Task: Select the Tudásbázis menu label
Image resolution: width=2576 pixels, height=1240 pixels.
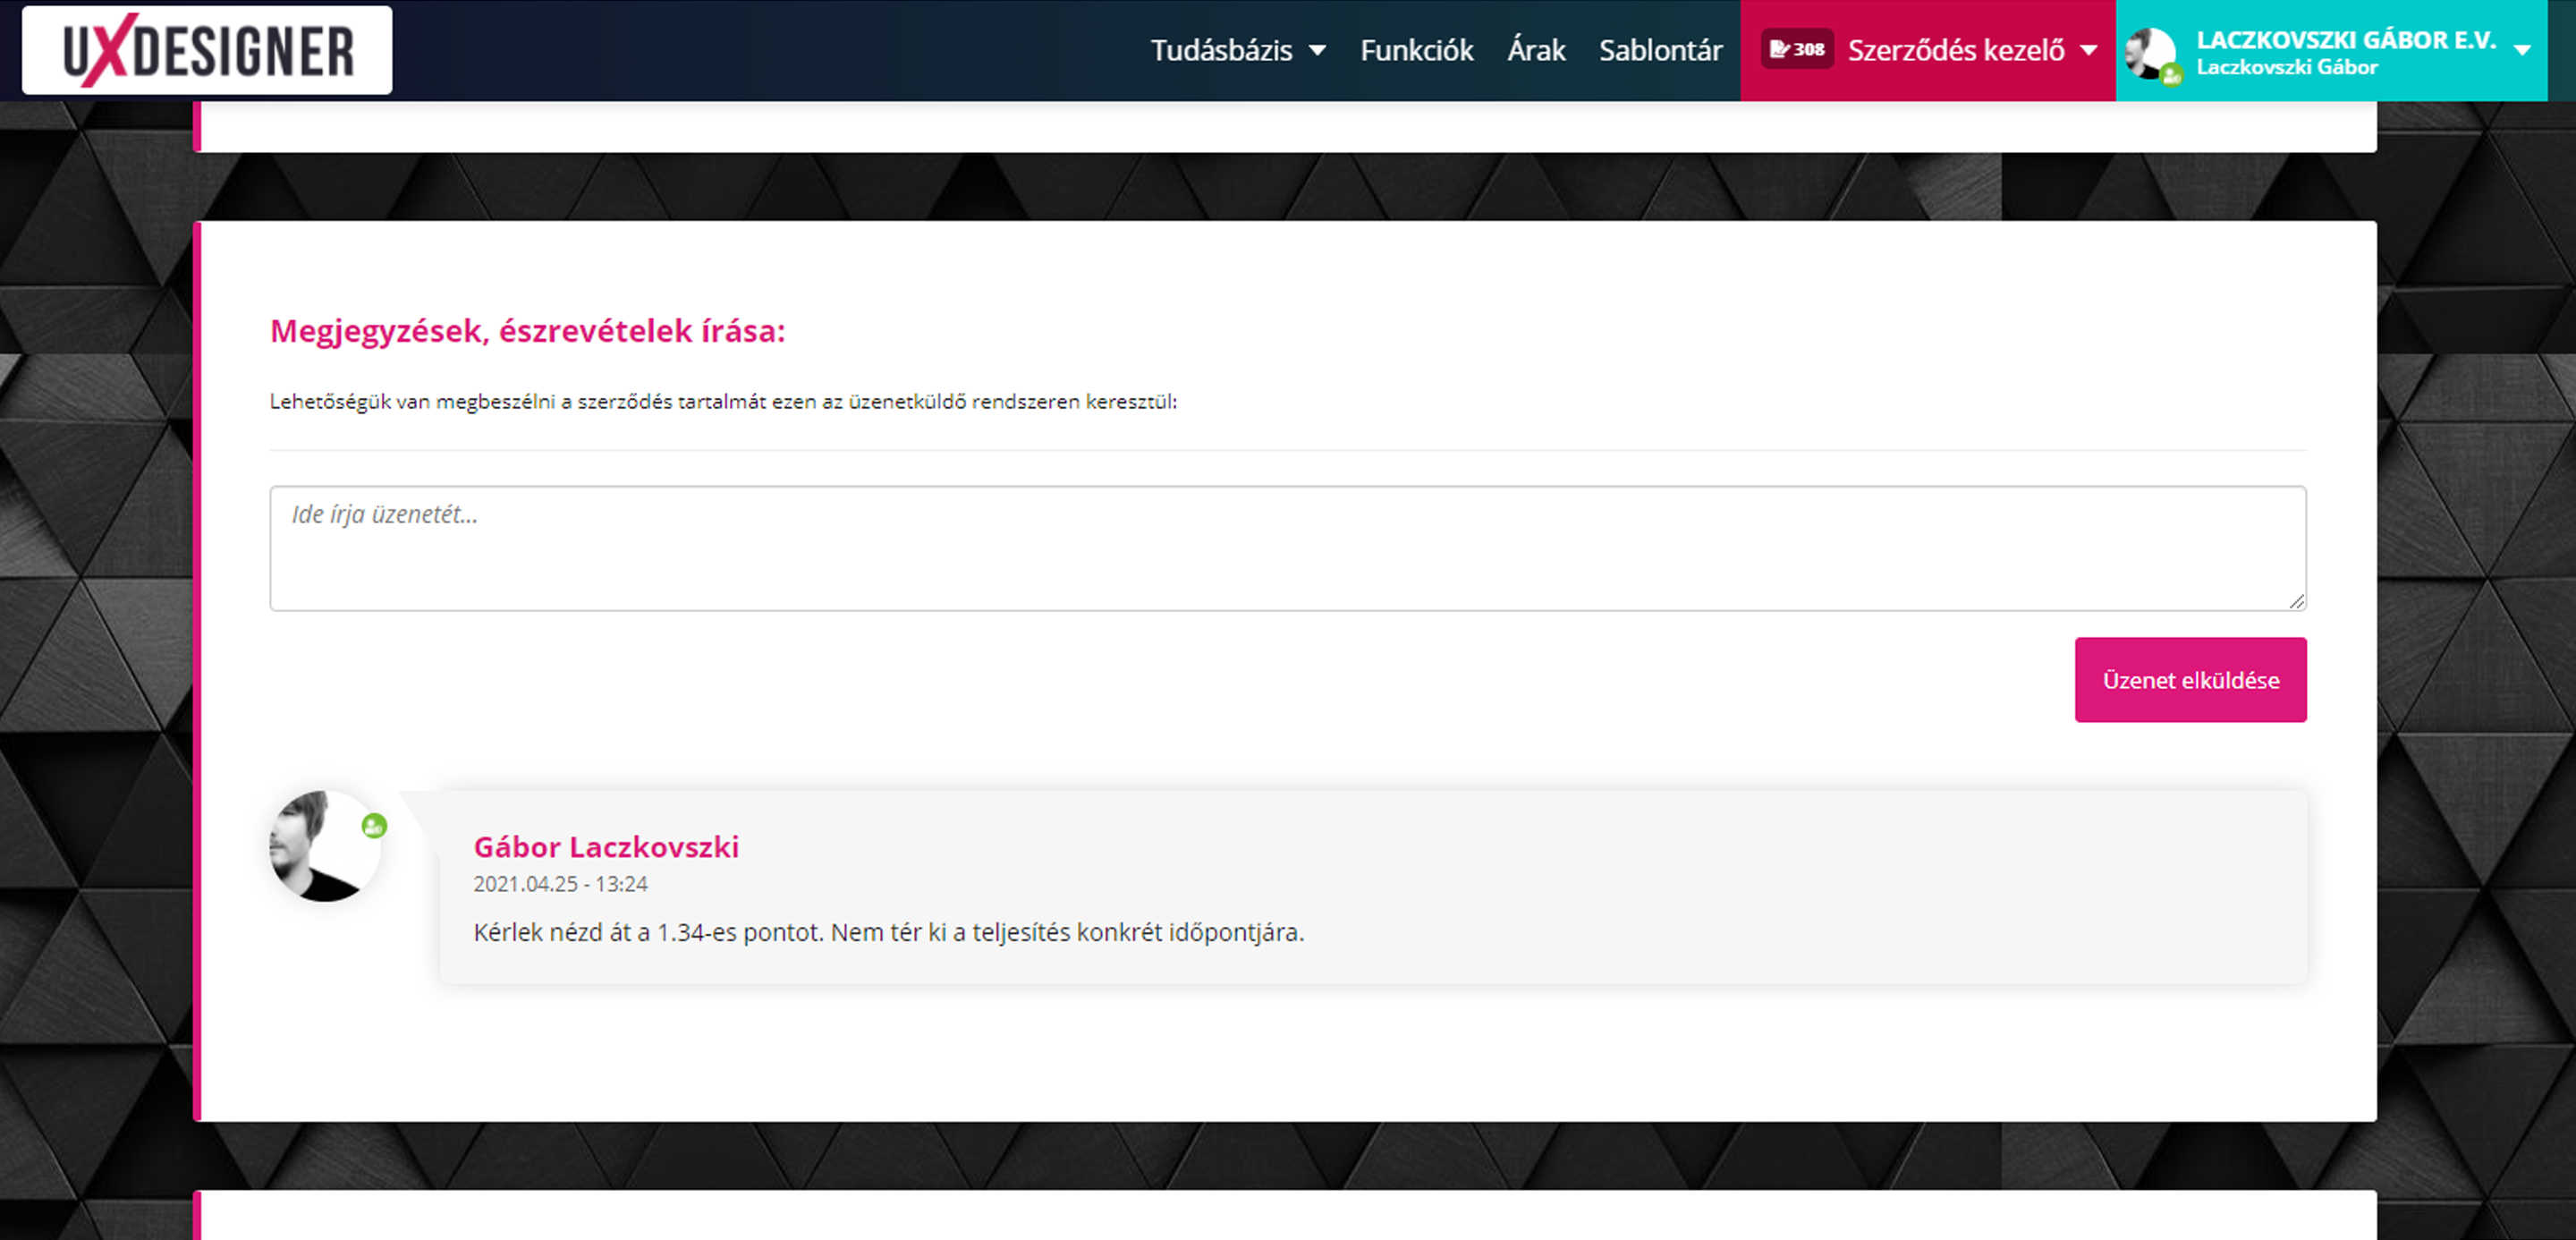Action: (1221, 50)
